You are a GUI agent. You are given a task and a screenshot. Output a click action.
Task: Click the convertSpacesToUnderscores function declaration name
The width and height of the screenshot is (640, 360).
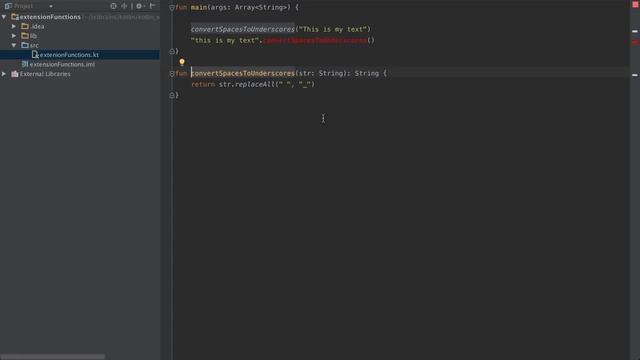[x=242, y=73]
